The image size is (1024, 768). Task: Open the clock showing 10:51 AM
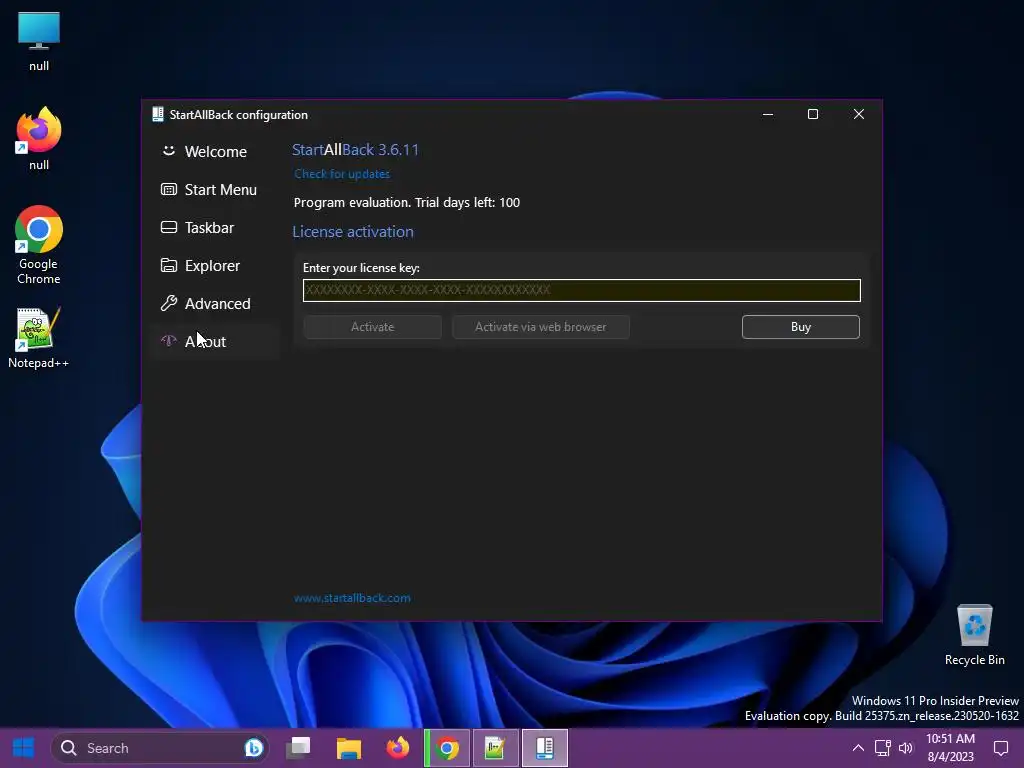[x=950, y=748]
